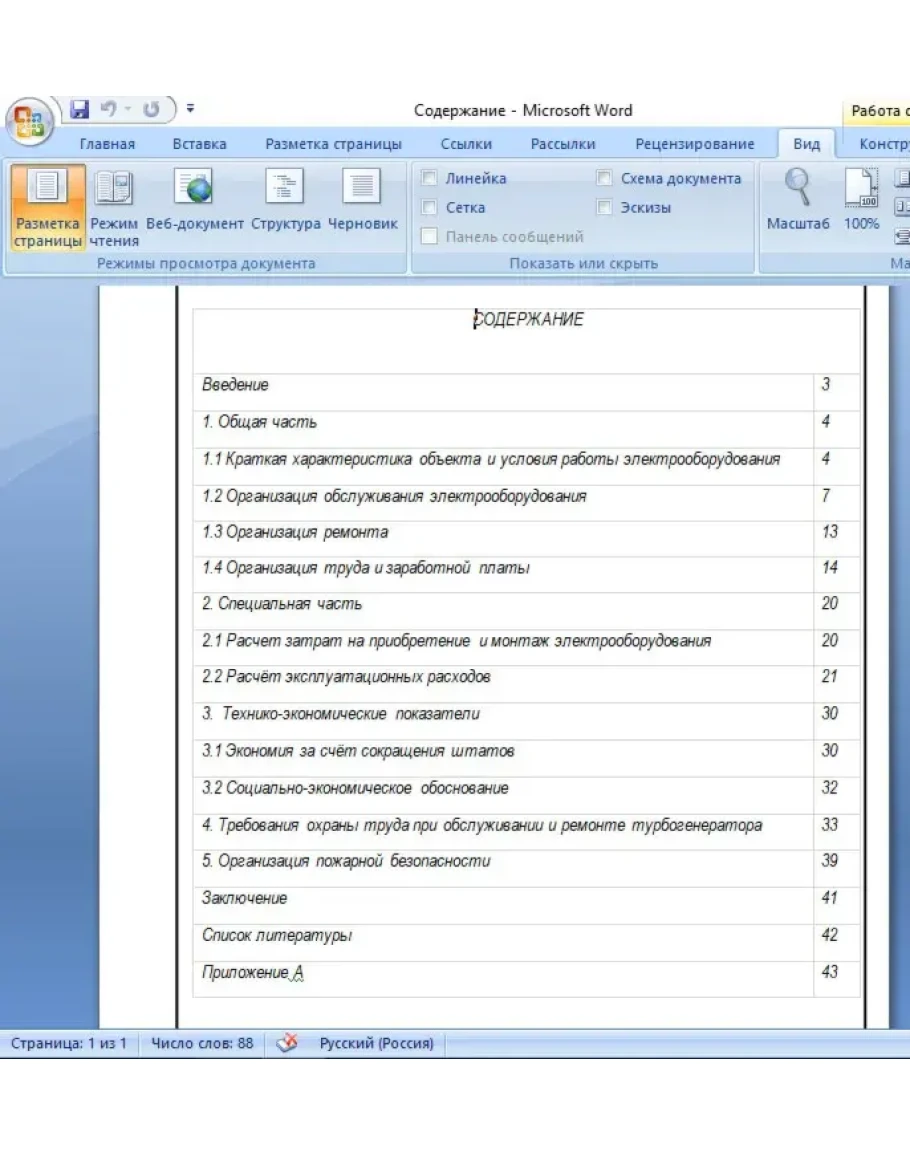Save the document with the floppy icon
The height and width of the screenshot is (1155, 910).
pos(80,110)
